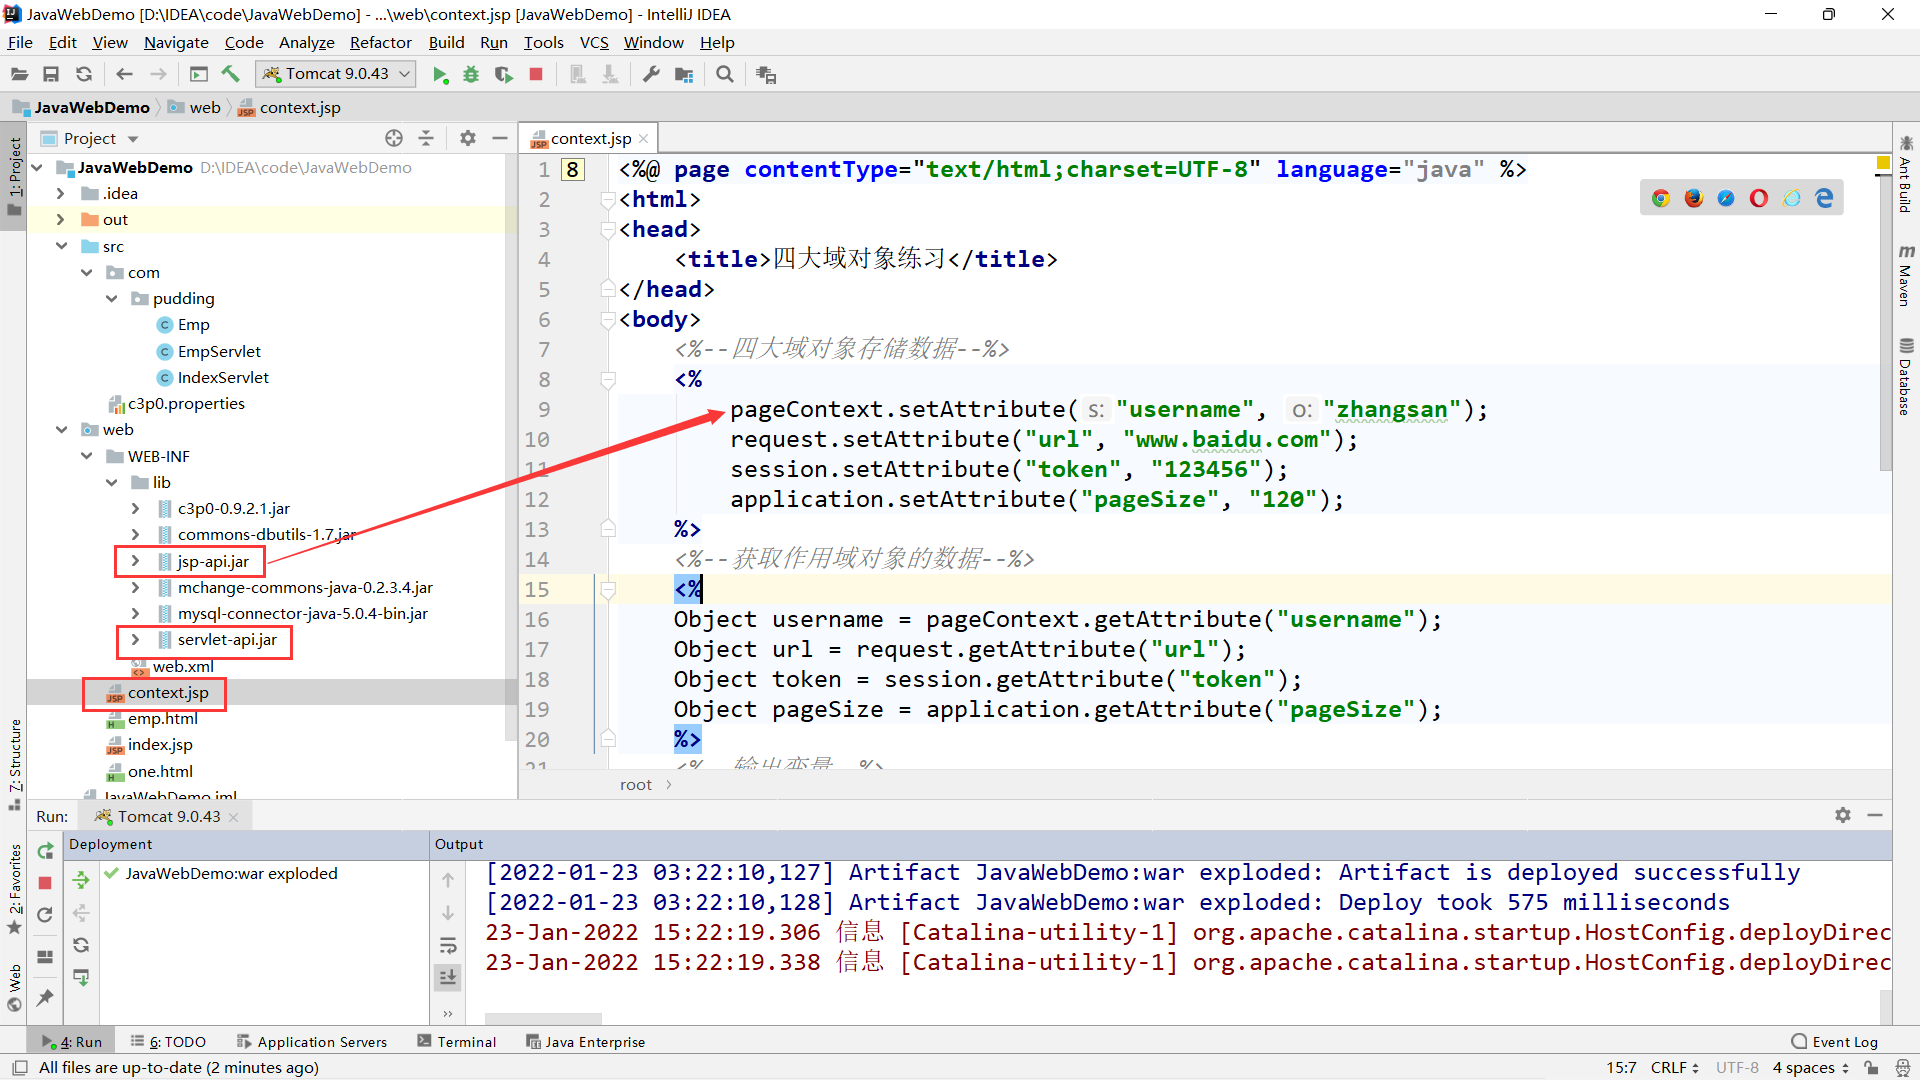Navigate back with the left arrow icon
This screenshot has width=1920, height=1080.
click(124, 74)
